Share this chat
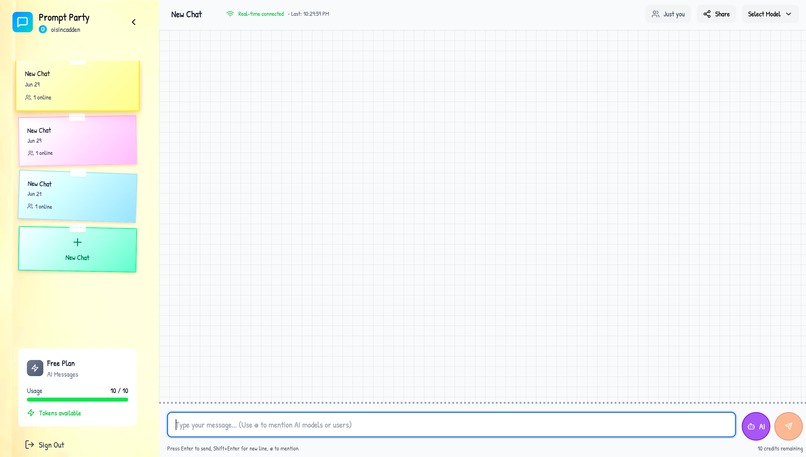The height and width of the screenshot is (457, 806). [x=717, y=14]
